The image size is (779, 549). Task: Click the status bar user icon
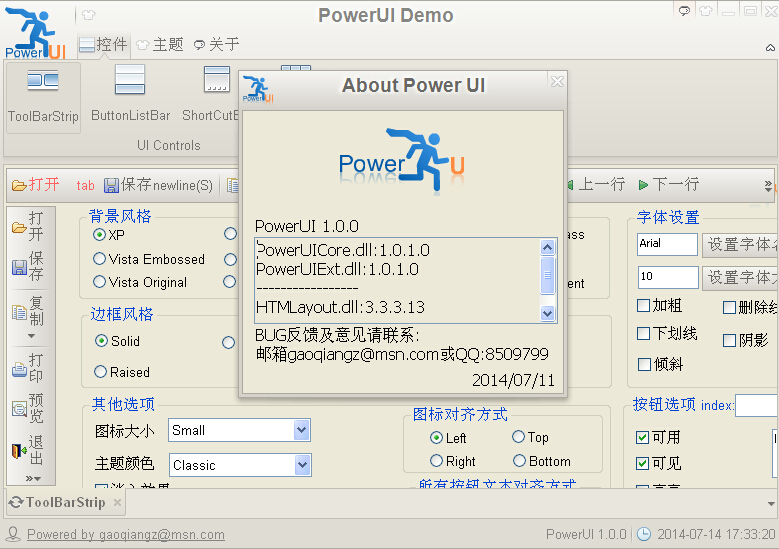pyautogui.click(x=13, y=534)
